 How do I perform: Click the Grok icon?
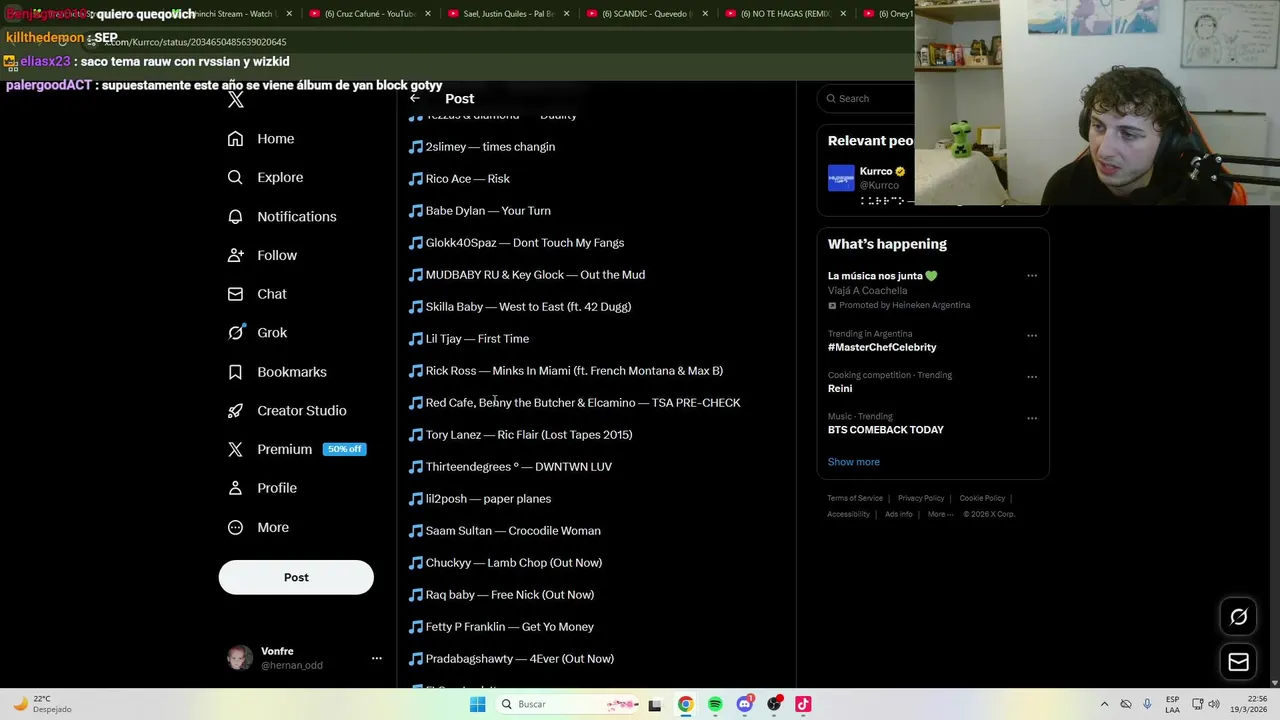coord(235,333)
